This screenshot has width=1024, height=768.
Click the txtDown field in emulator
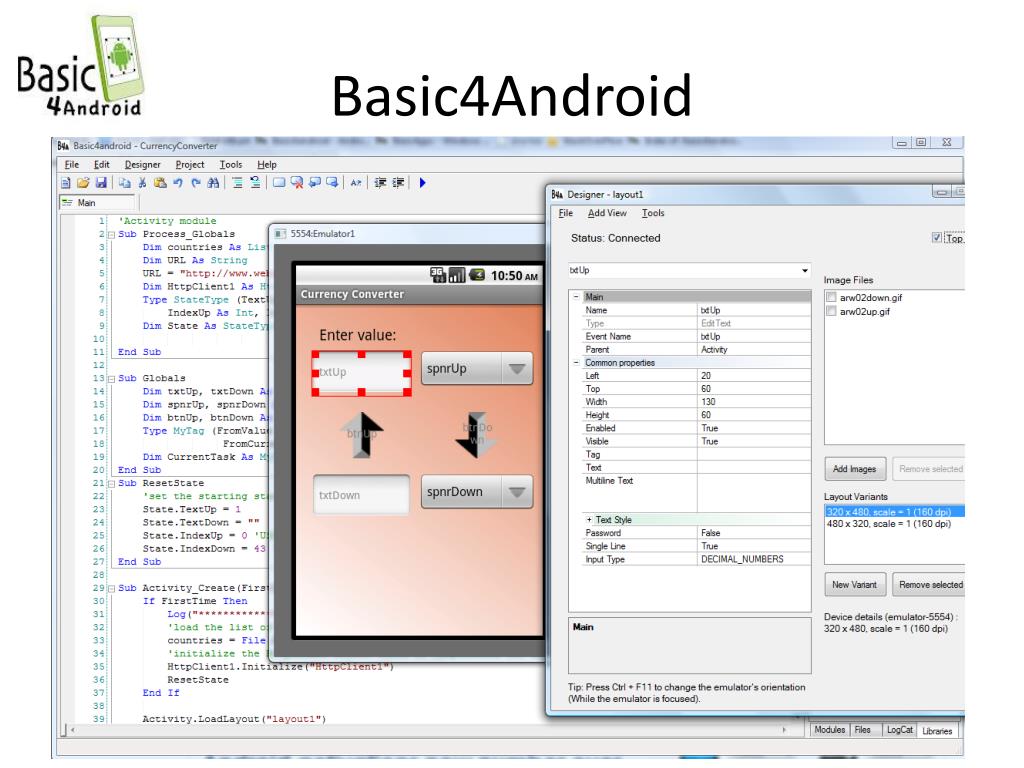click(362, 495)
